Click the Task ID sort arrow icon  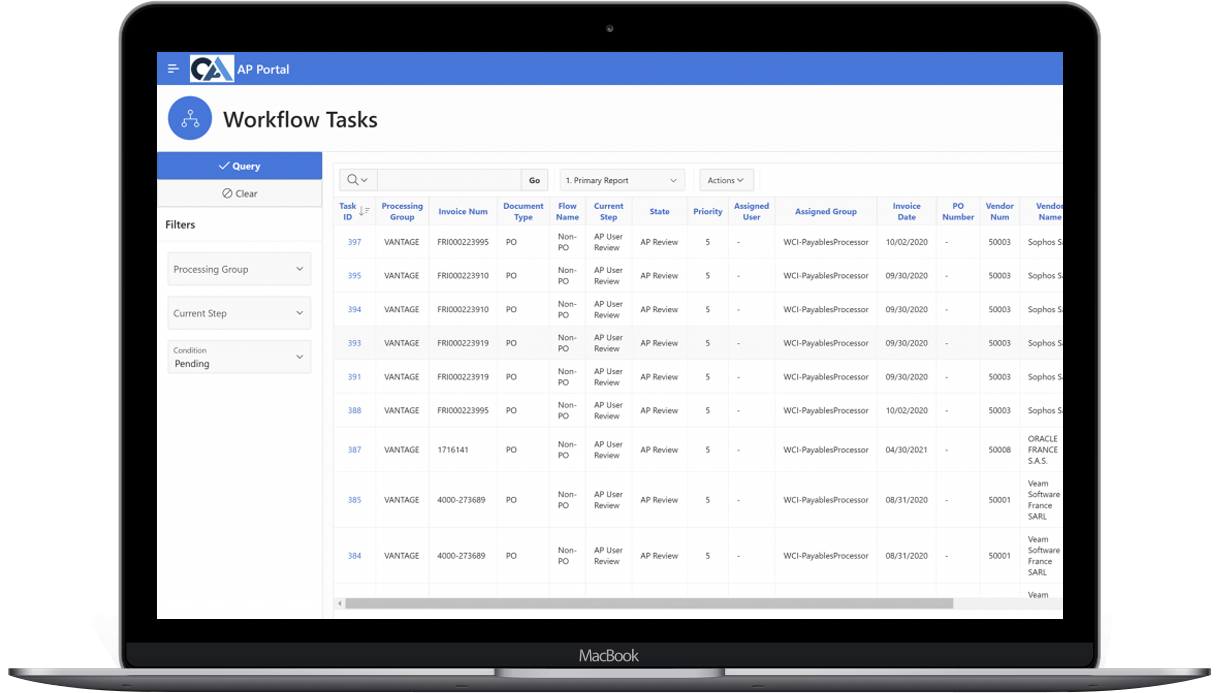pos(364,211)
